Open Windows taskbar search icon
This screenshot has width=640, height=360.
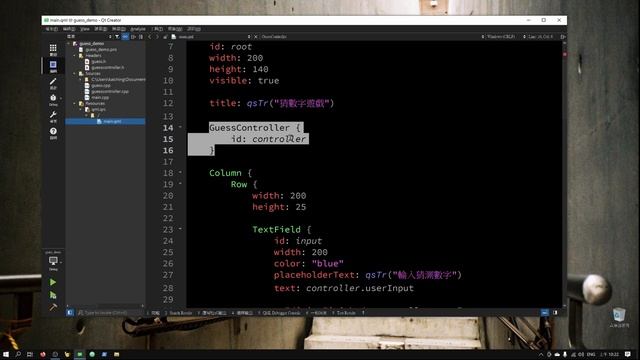[18, 354]
